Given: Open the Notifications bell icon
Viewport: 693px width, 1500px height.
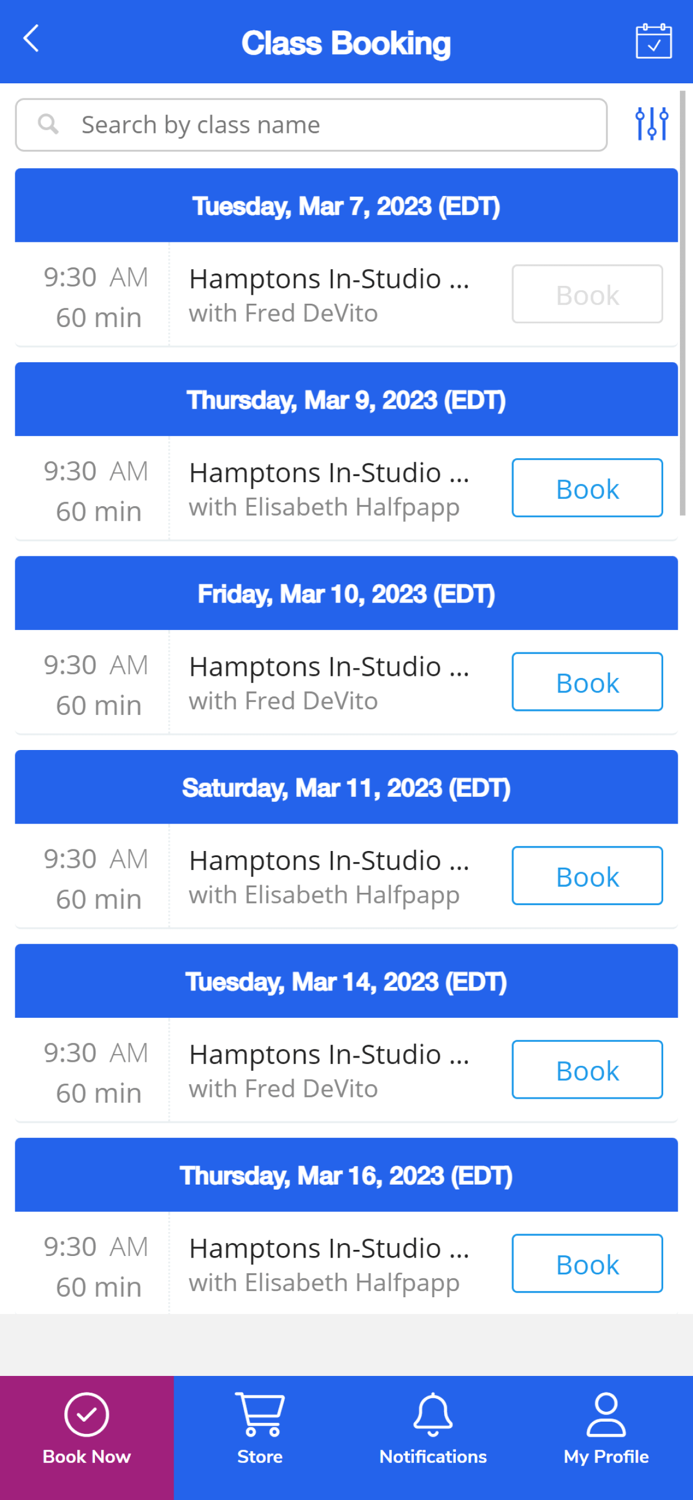Looking at the screenshot, I should pos(433,1415).
